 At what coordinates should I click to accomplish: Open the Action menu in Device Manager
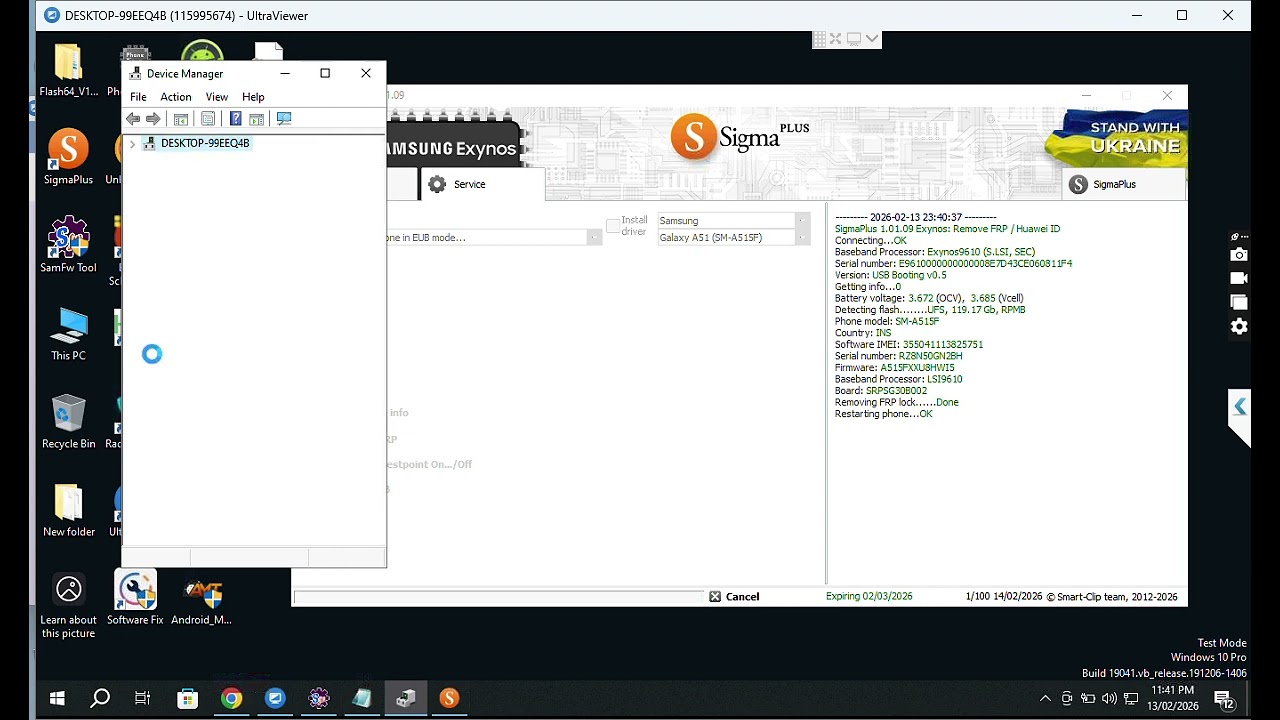[176, 97]
